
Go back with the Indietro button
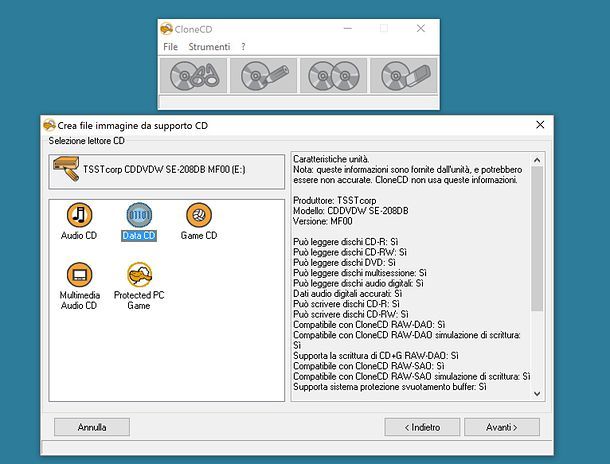tap(422, 427)
